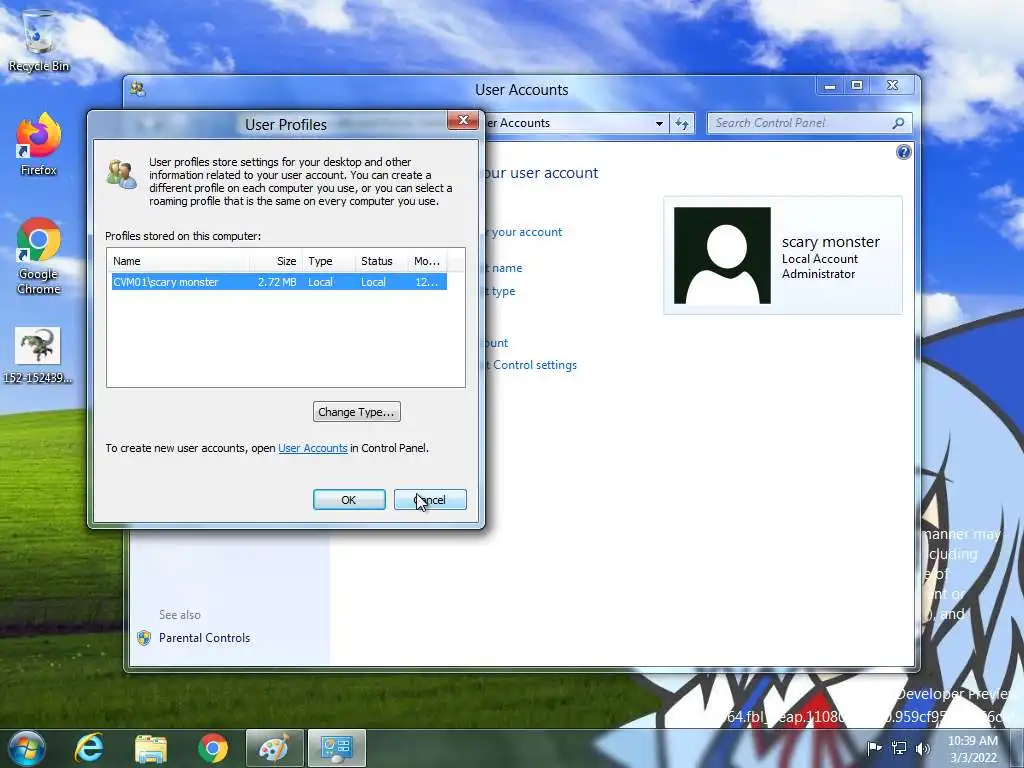Click the refresh button beside address bar
Viewport: 1024px width, 768px height.
point(682,123)
